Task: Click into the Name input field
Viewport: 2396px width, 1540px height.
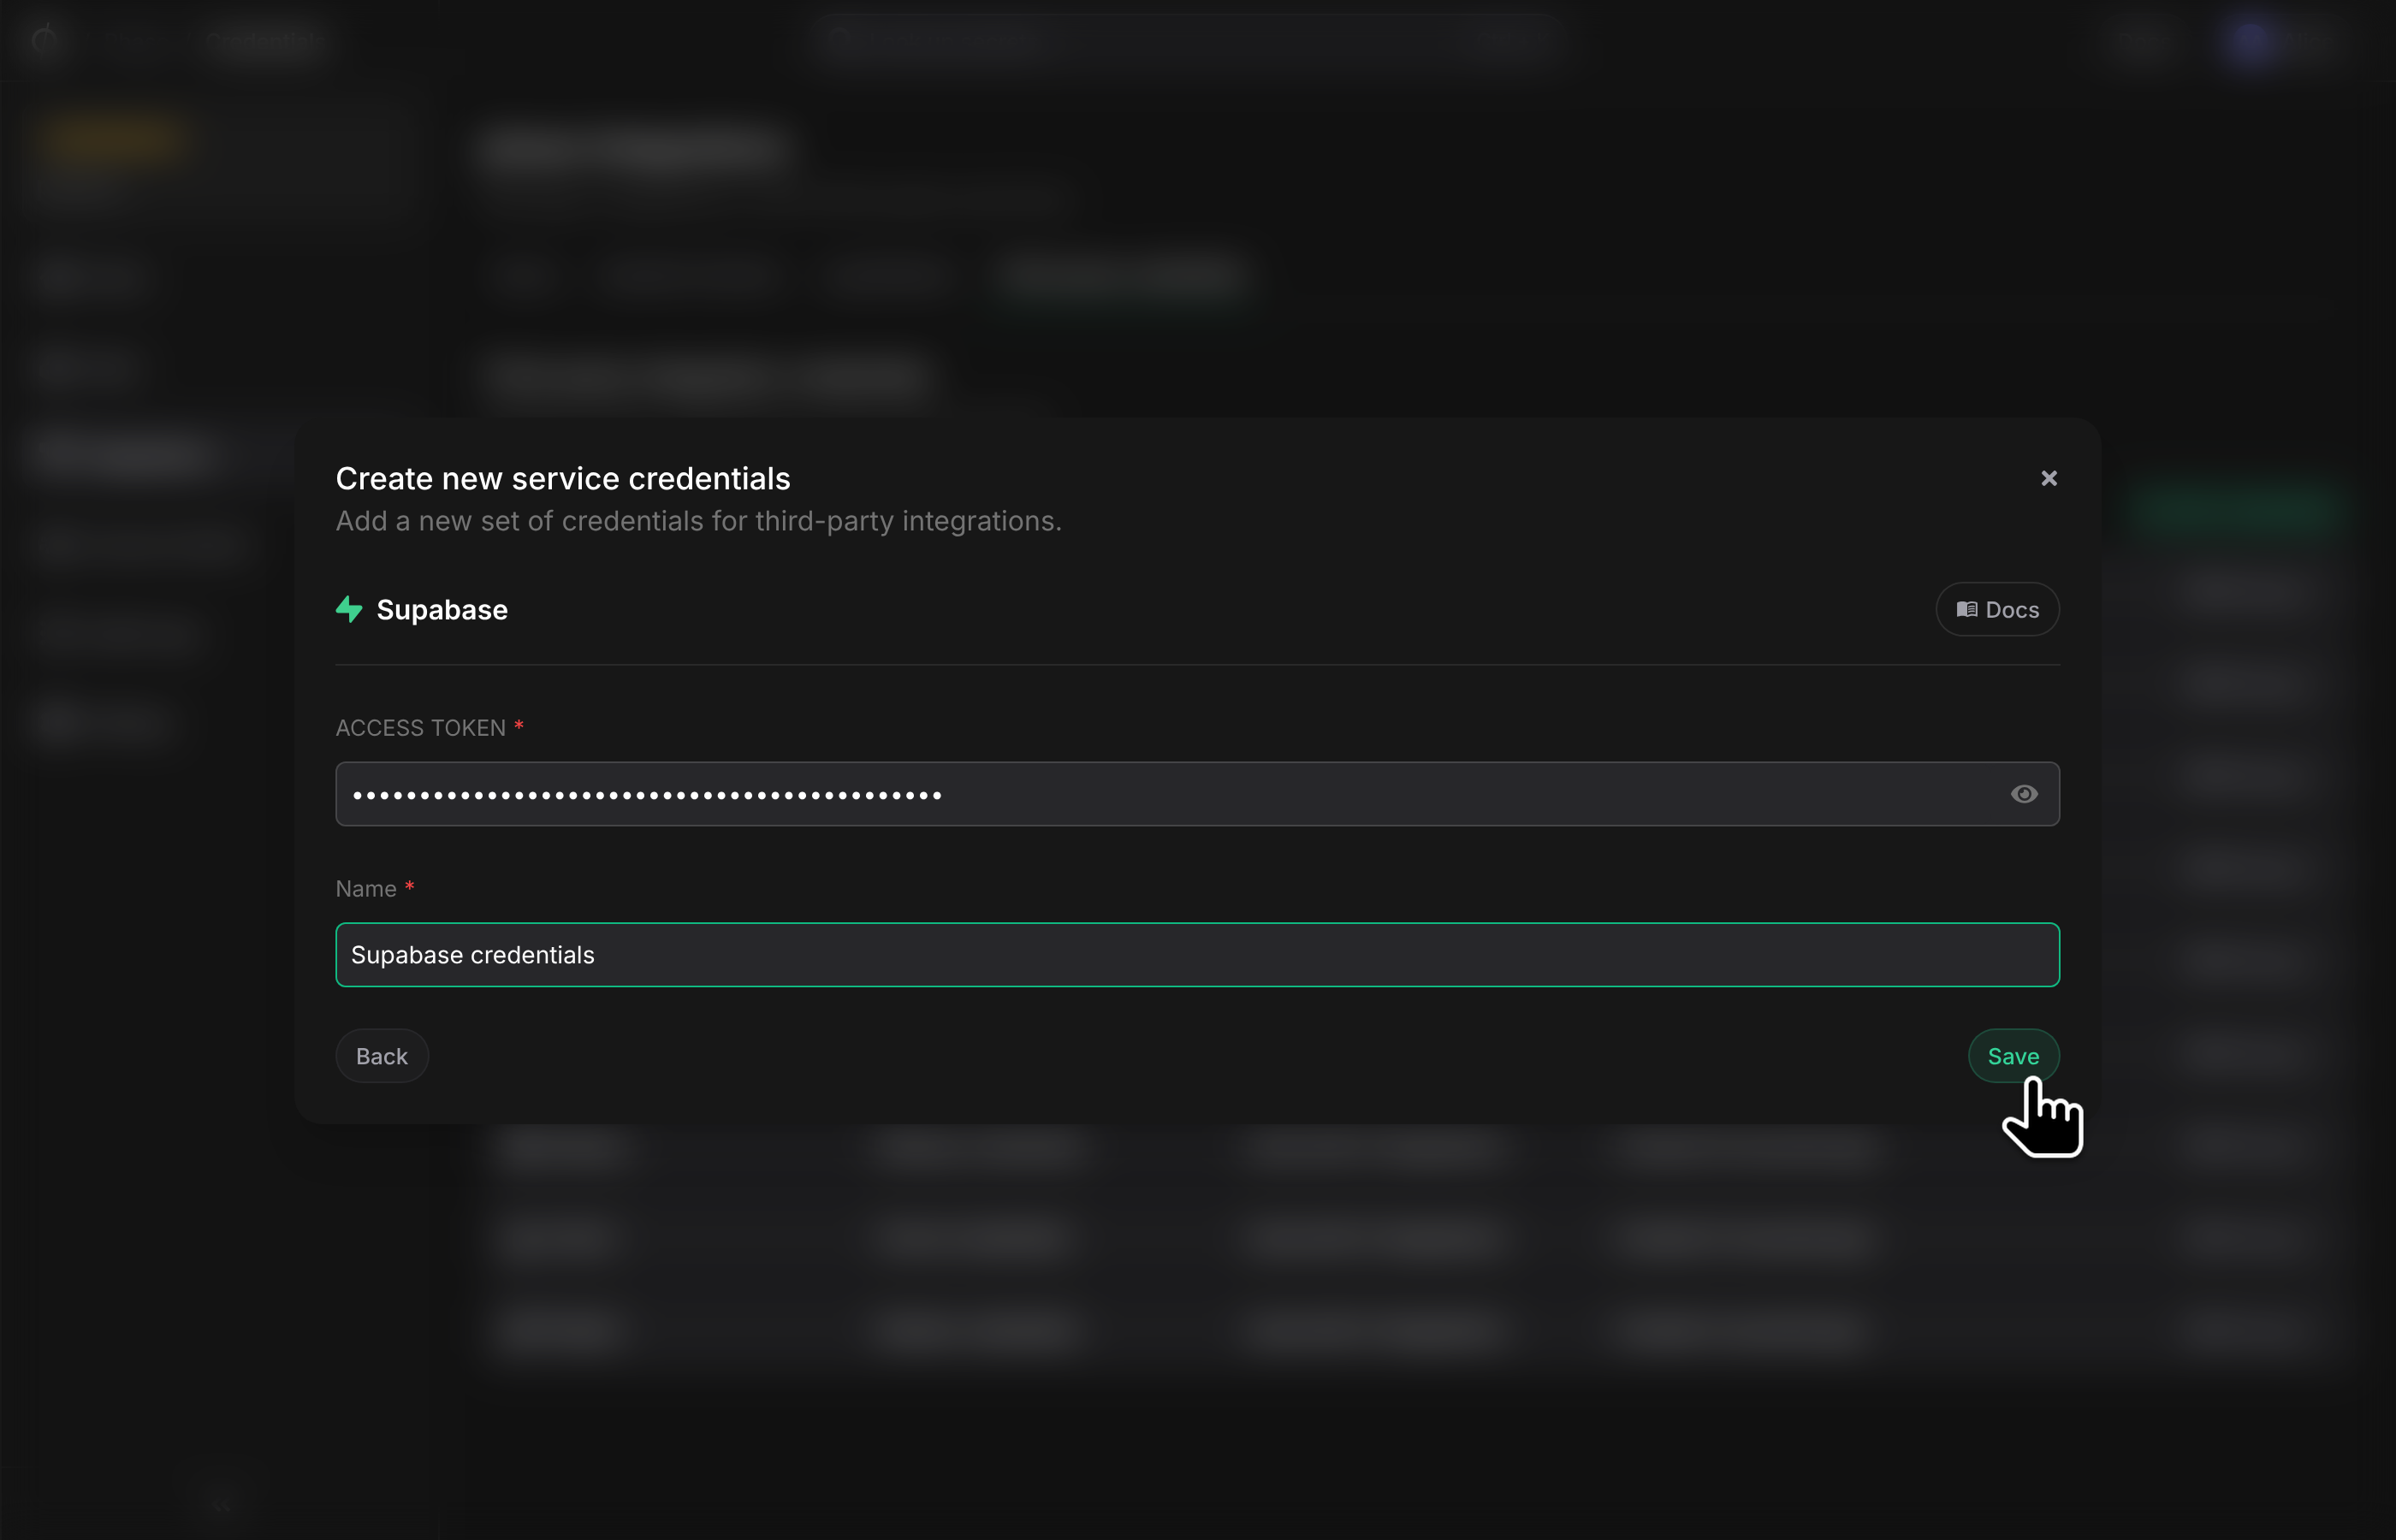Action: [x=1197, y=955]
